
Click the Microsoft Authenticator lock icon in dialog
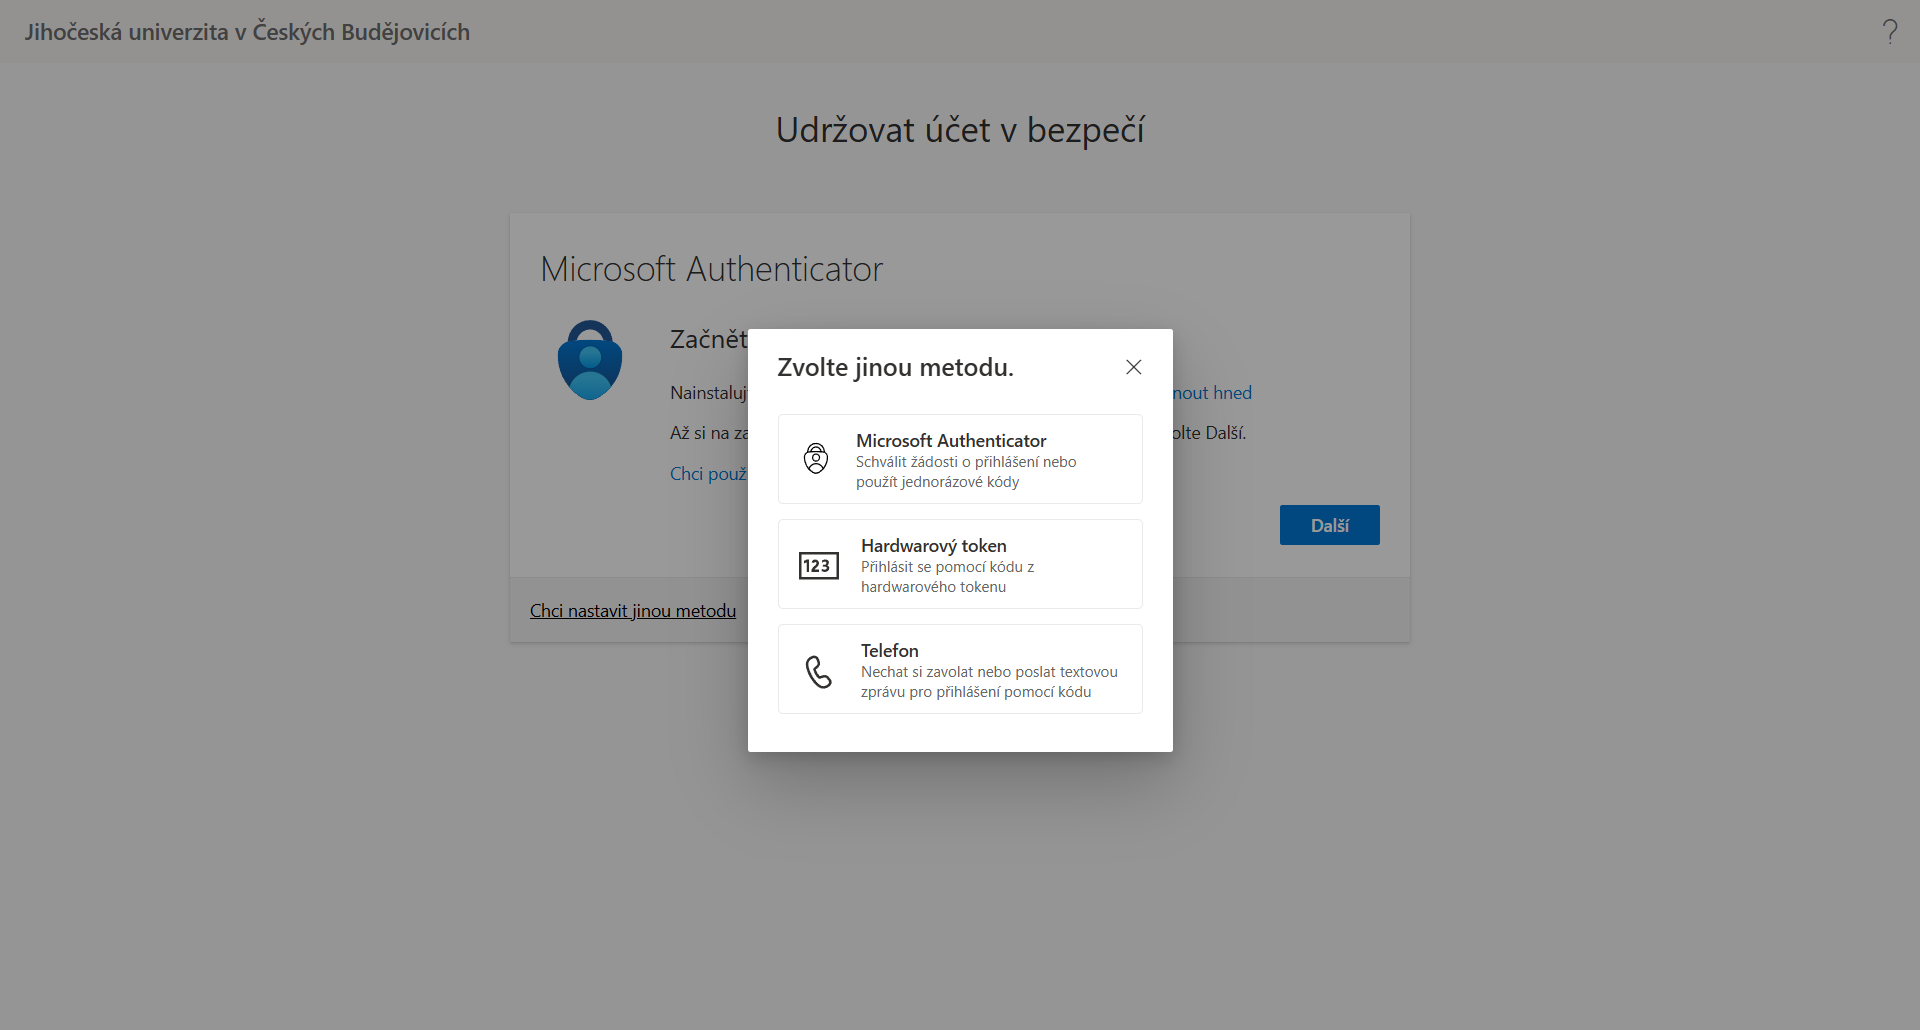click(816, 459)
